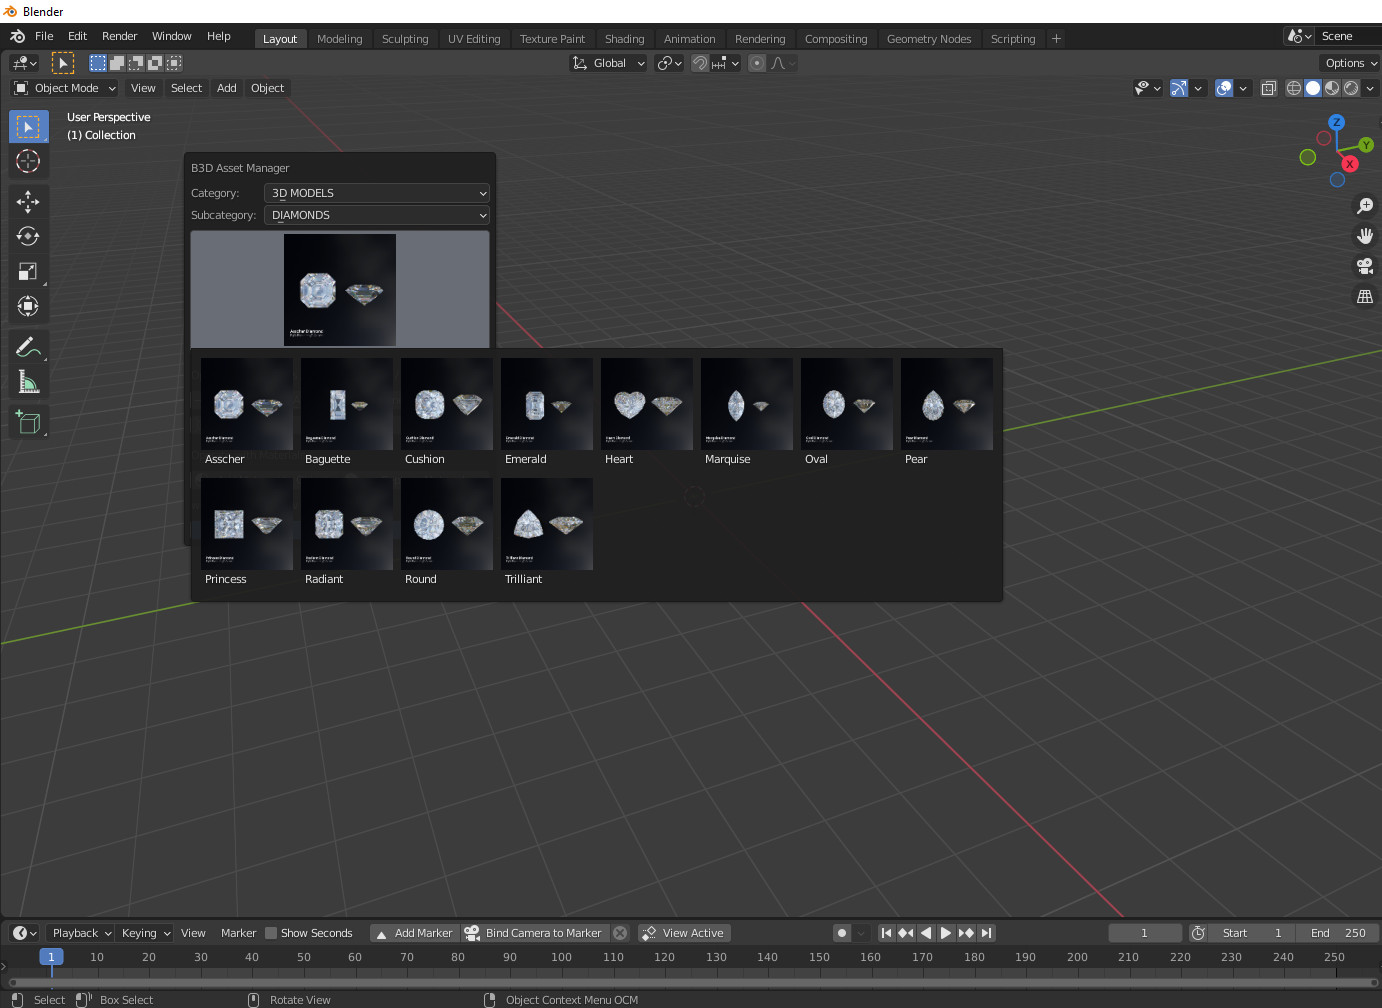
Task: Toggle viewport overlays display
Action: coord(1224,88)
